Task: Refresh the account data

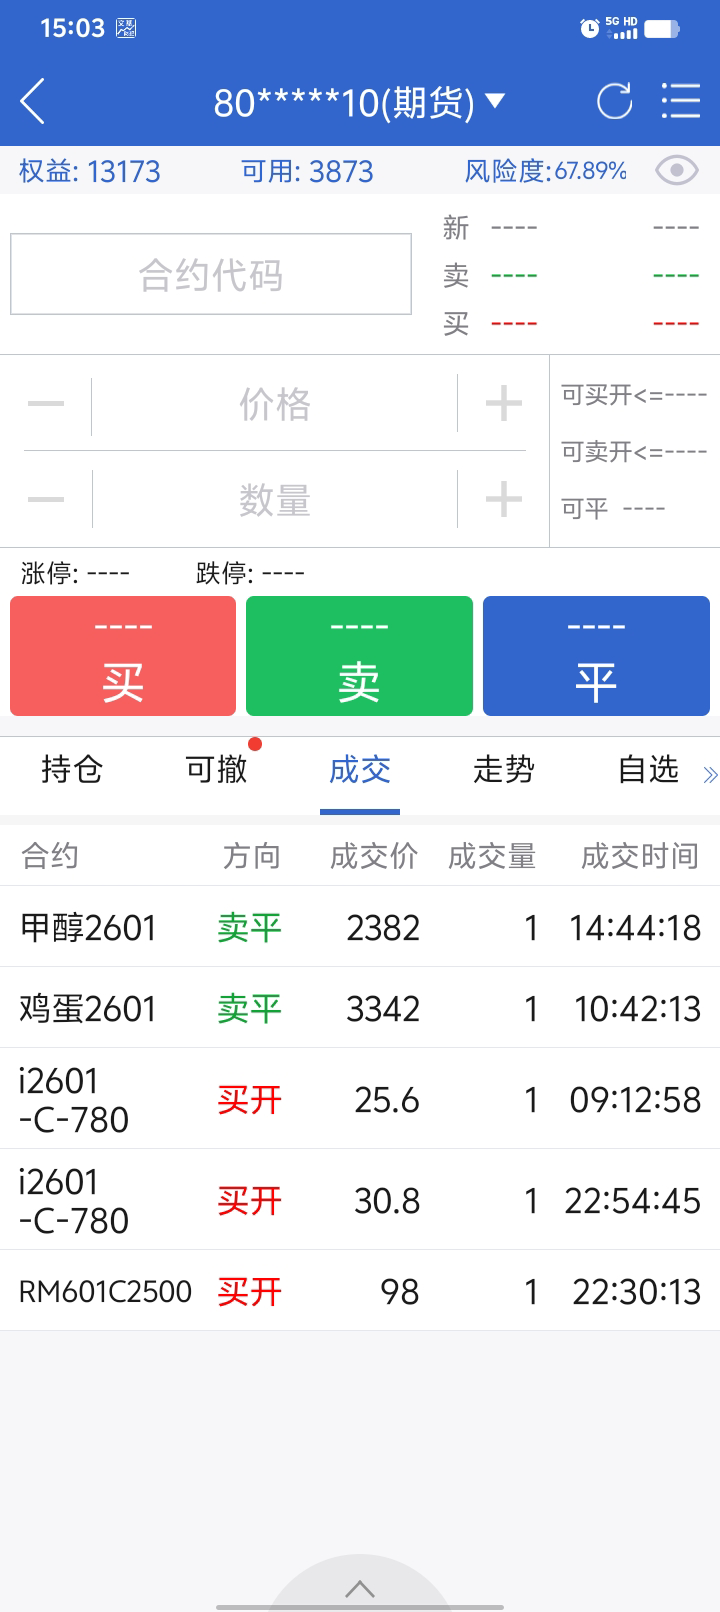Action: pyautogui.click(x=614, y=102)
